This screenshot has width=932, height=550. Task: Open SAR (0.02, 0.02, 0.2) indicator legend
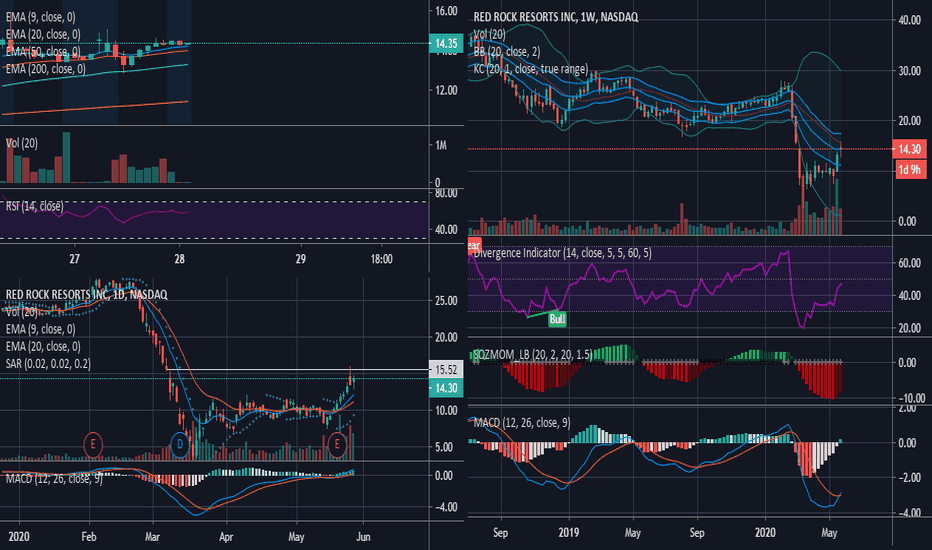[48, 363]
